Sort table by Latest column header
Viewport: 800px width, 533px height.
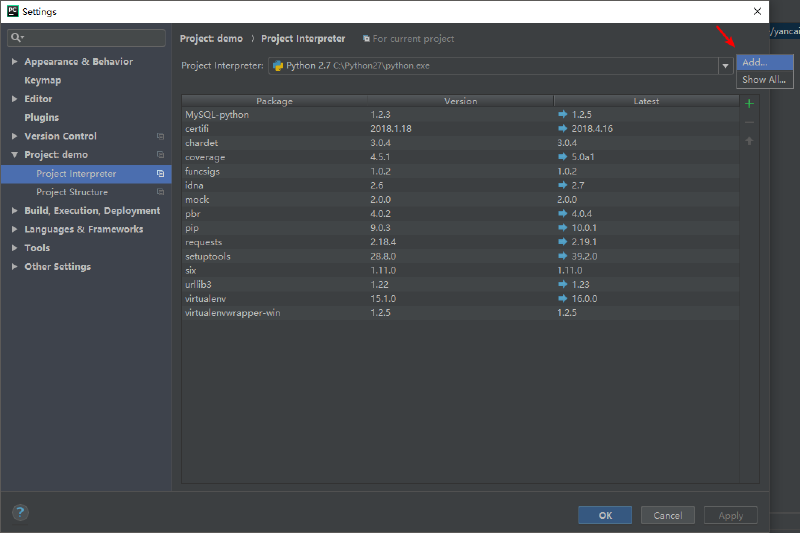pyautogui.click(x=646, y=101)
